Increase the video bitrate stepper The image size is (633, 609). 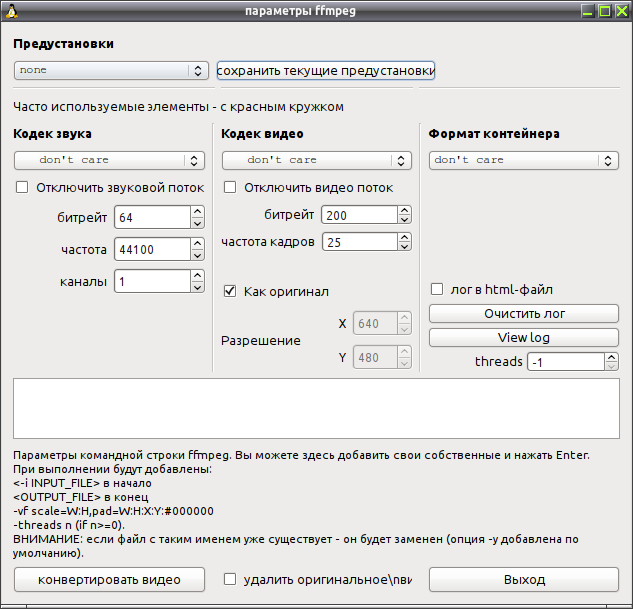click(x=405, y=210)
